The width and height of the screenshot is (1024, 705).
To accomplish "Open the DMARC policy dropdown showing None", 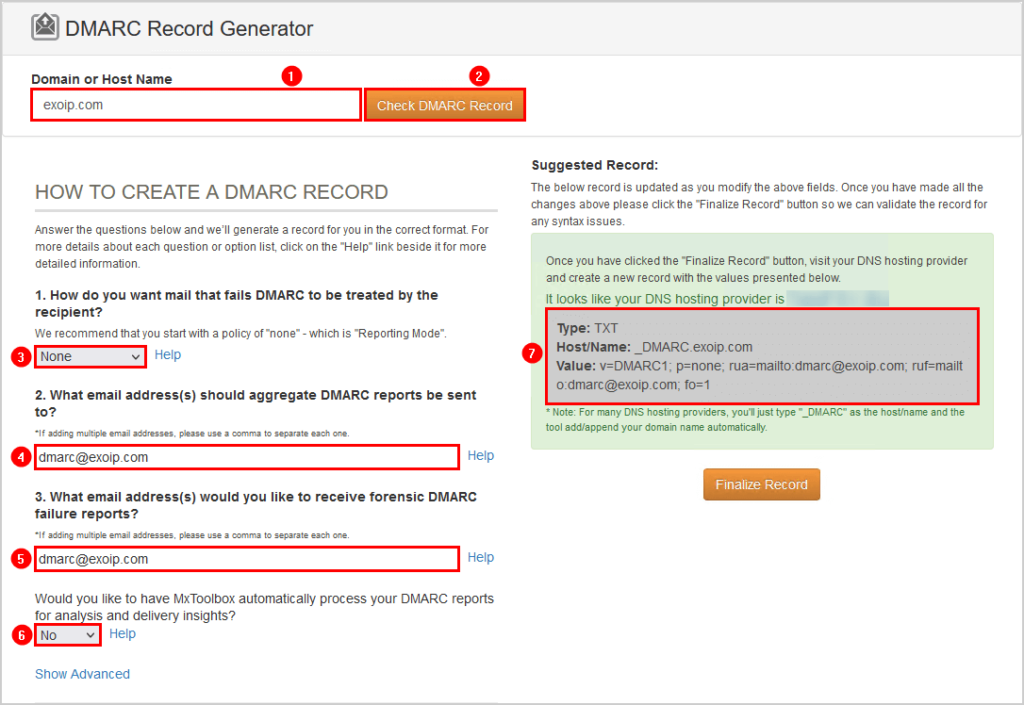I will click(x=91, y=356).
